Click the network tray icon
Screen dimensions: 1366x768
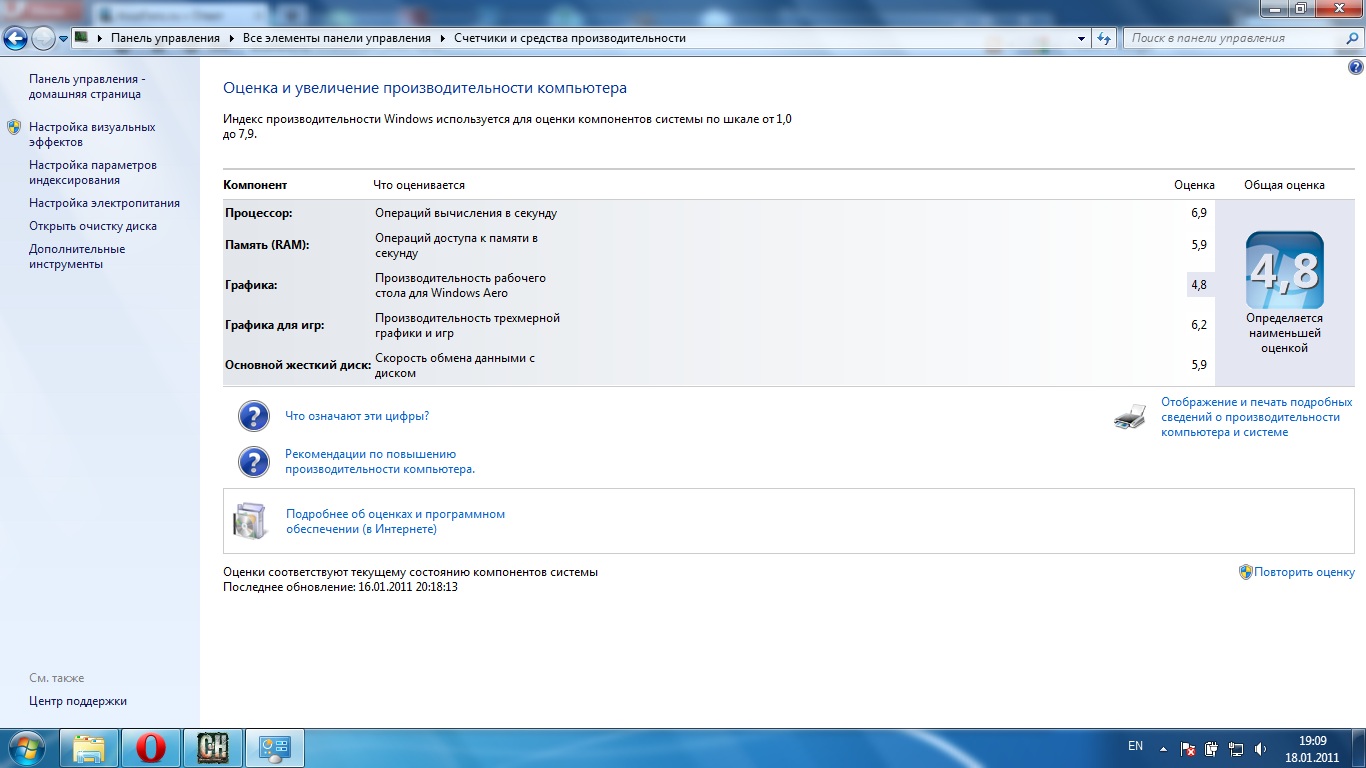[x=1236, y=748]
